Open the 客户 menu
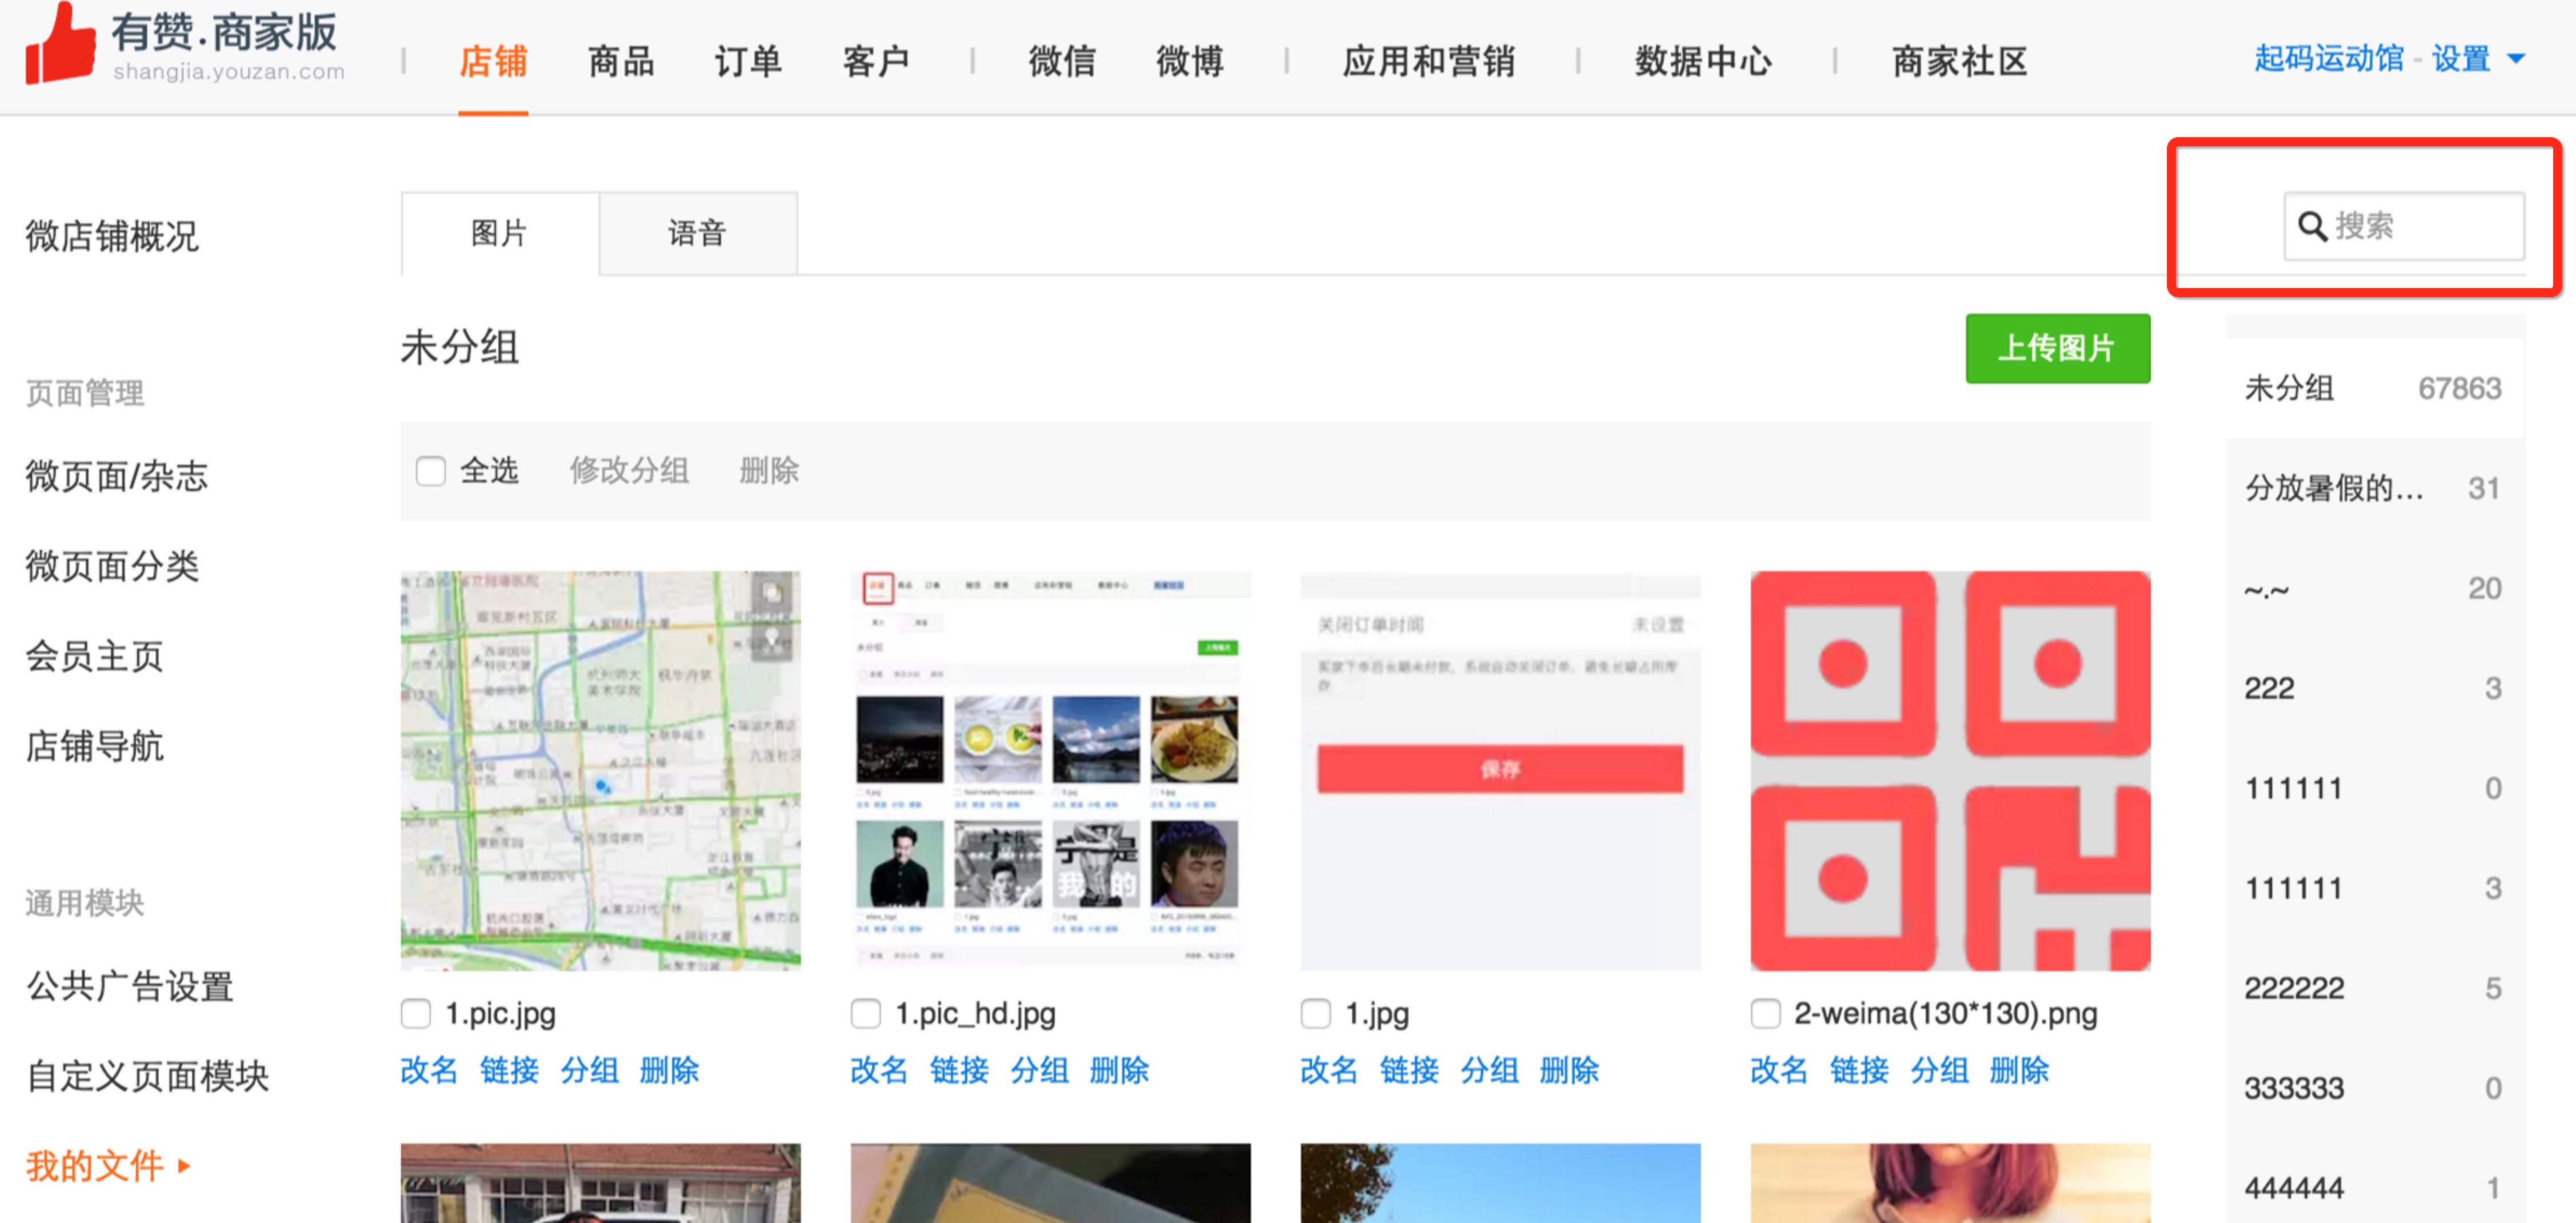The image size is (2576, 1223). [x=876, y=62]
